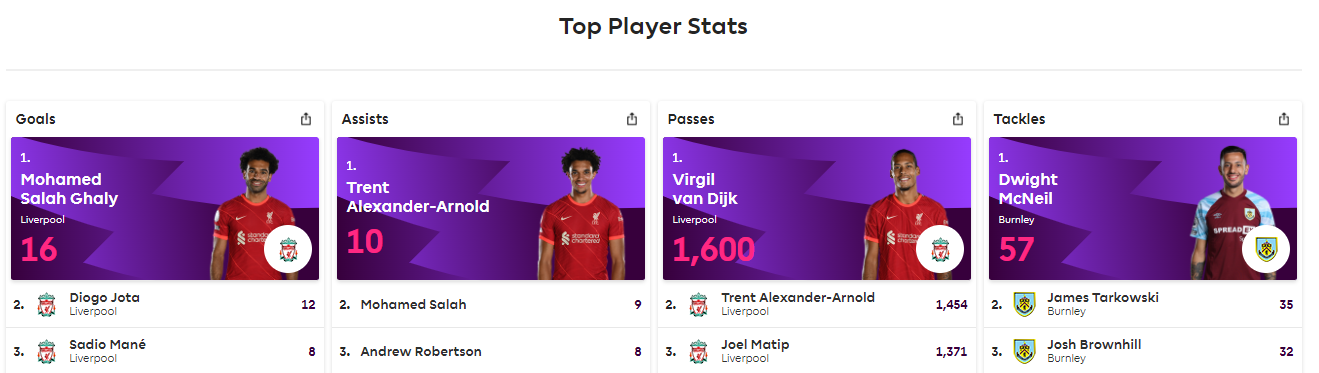Click the share icon on Assists card

tap(632, 119)
